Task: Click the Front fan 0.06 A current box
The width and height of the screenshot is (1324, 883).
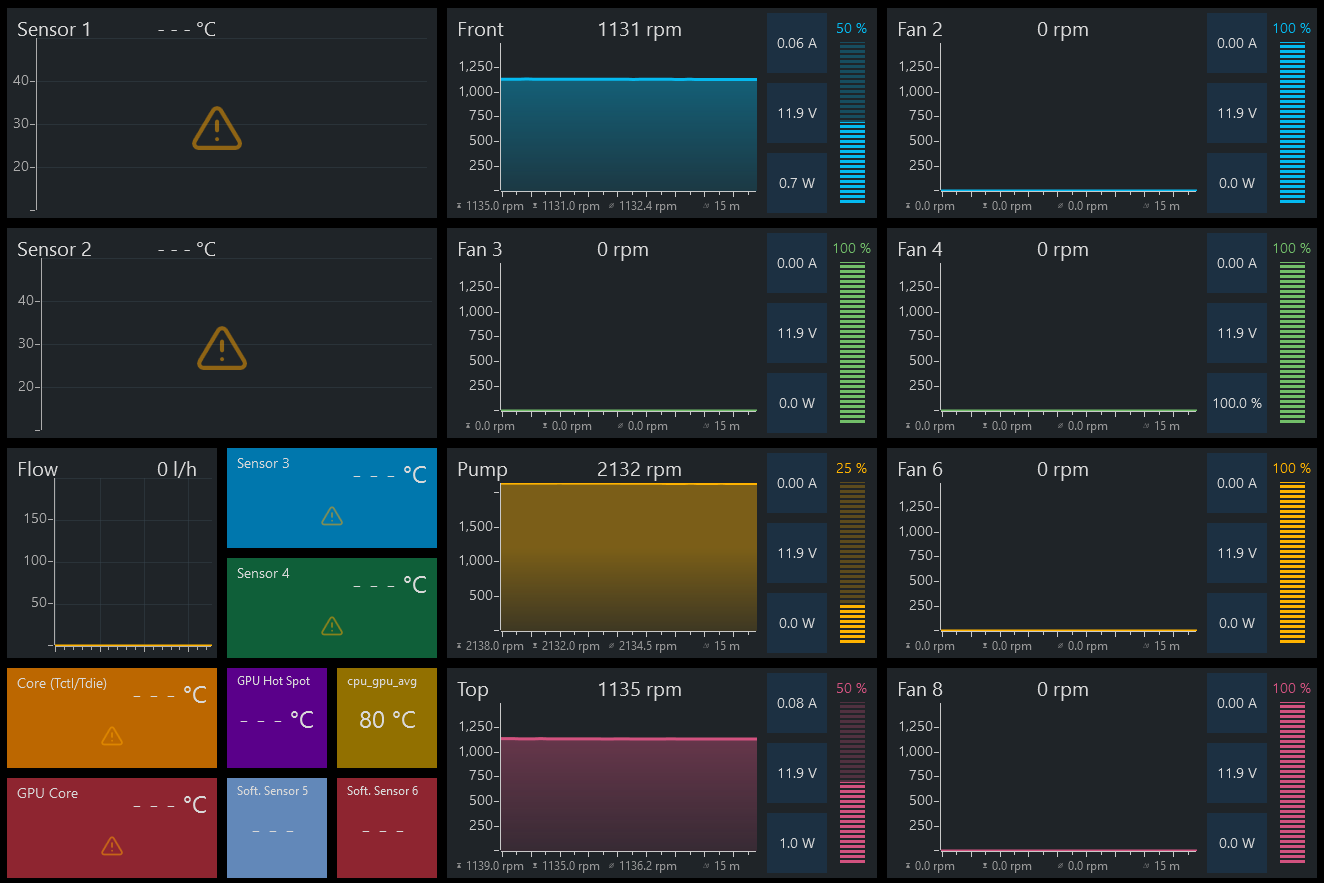Action: pyautogui.click(x=797, y=43)
